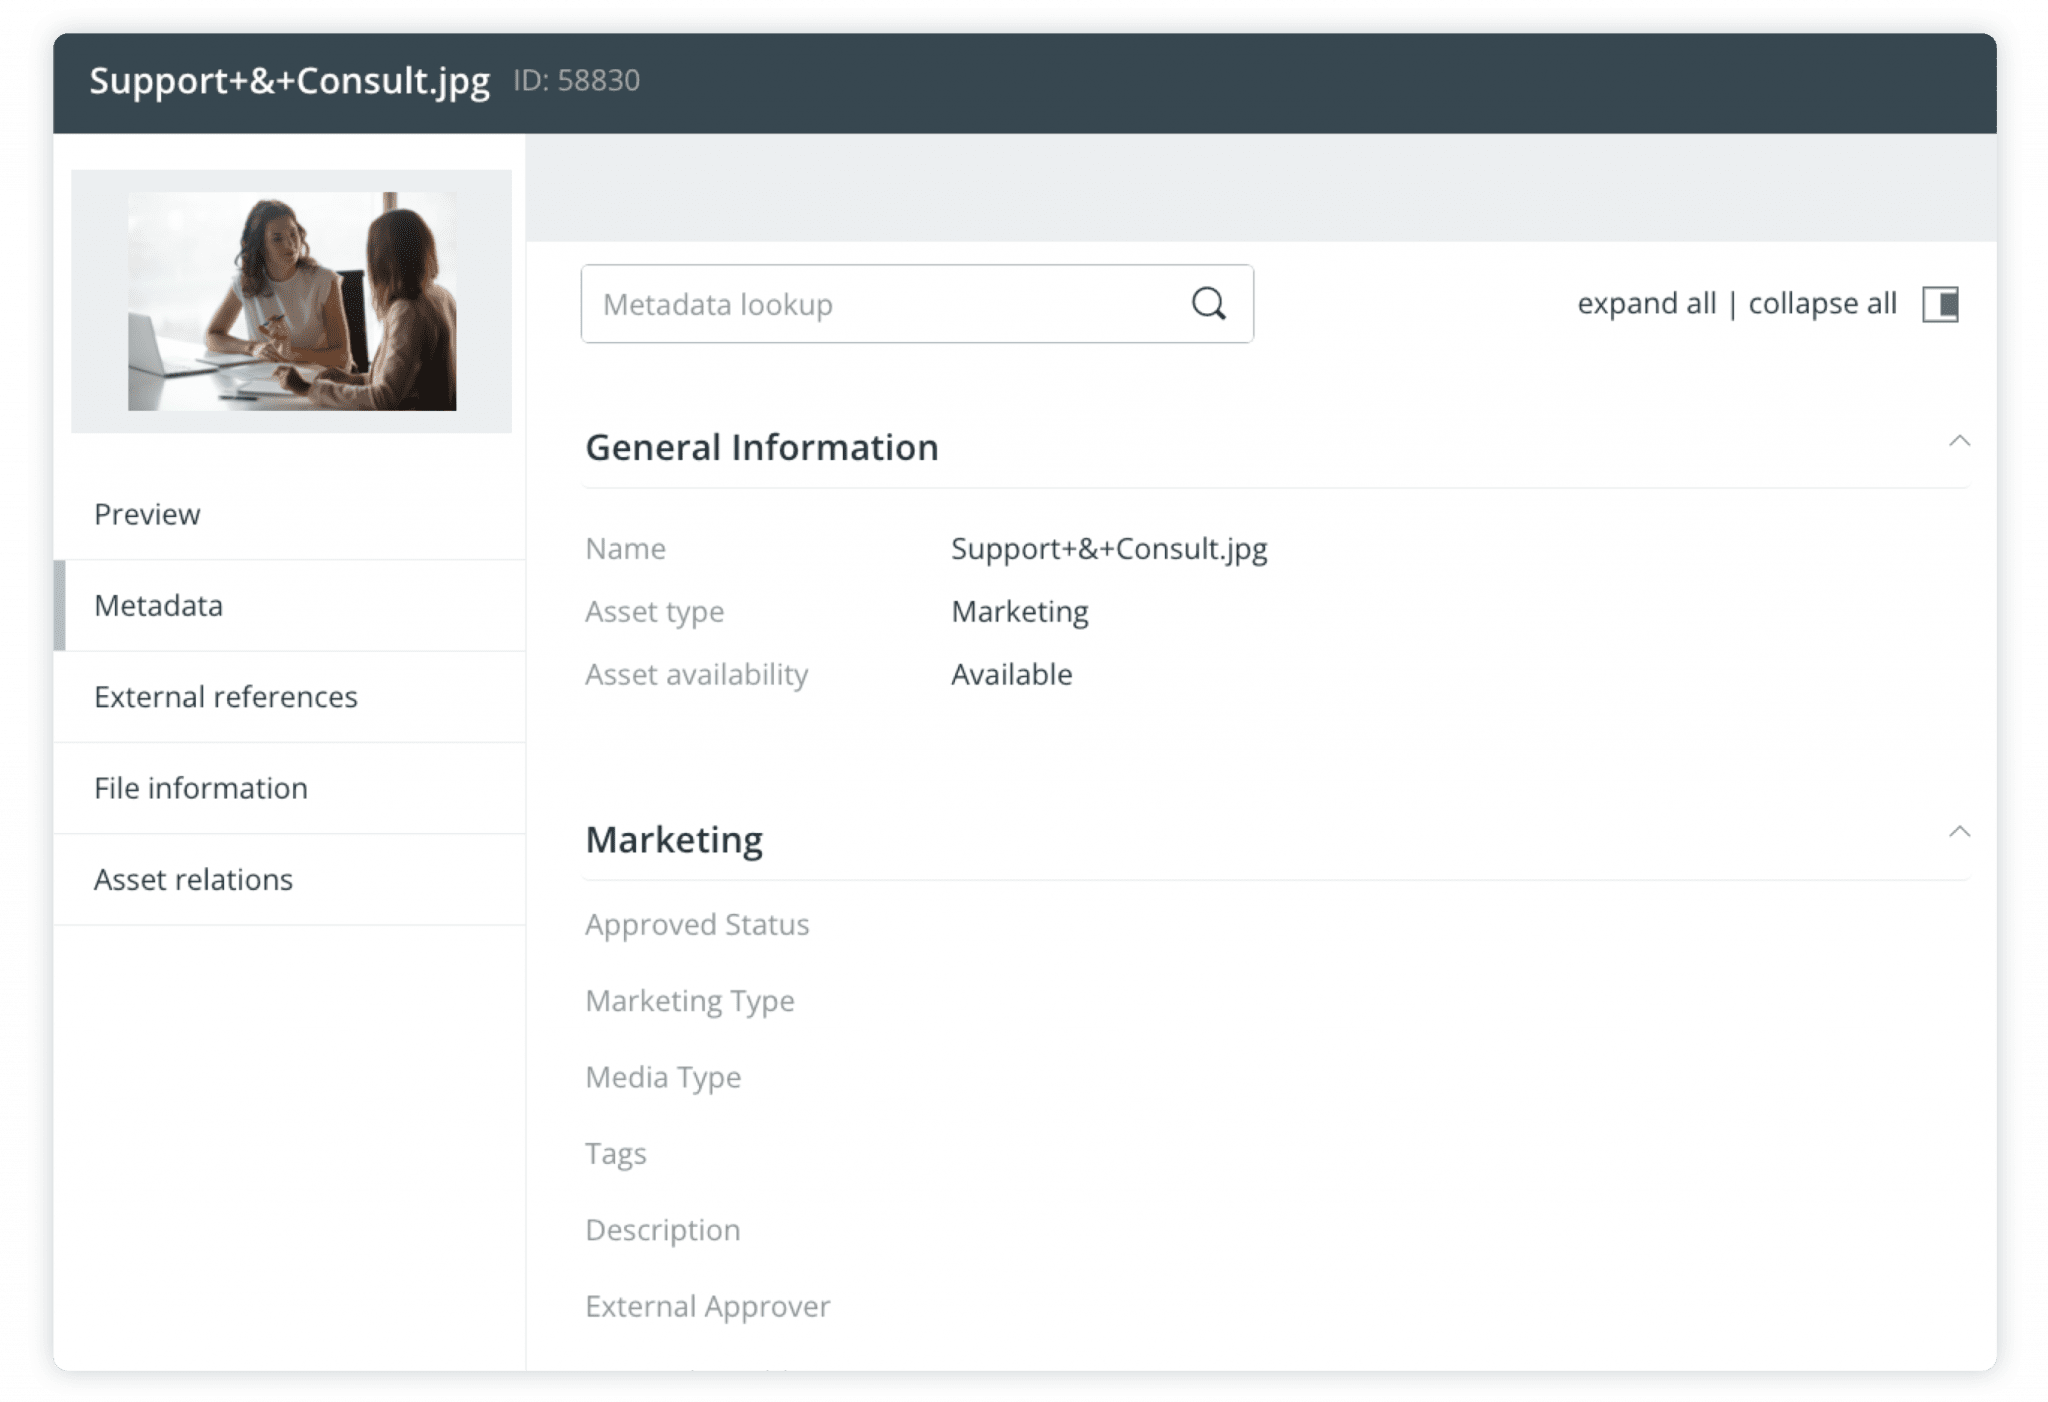Click the Approved Status field
The image size is (2048, 1402).
(x=698, y=924)
